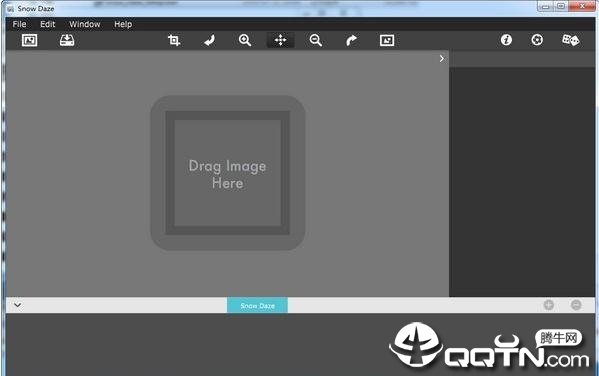Open the info icon
The width and height of the screenshot is (599, 376).
pos(506,40)
